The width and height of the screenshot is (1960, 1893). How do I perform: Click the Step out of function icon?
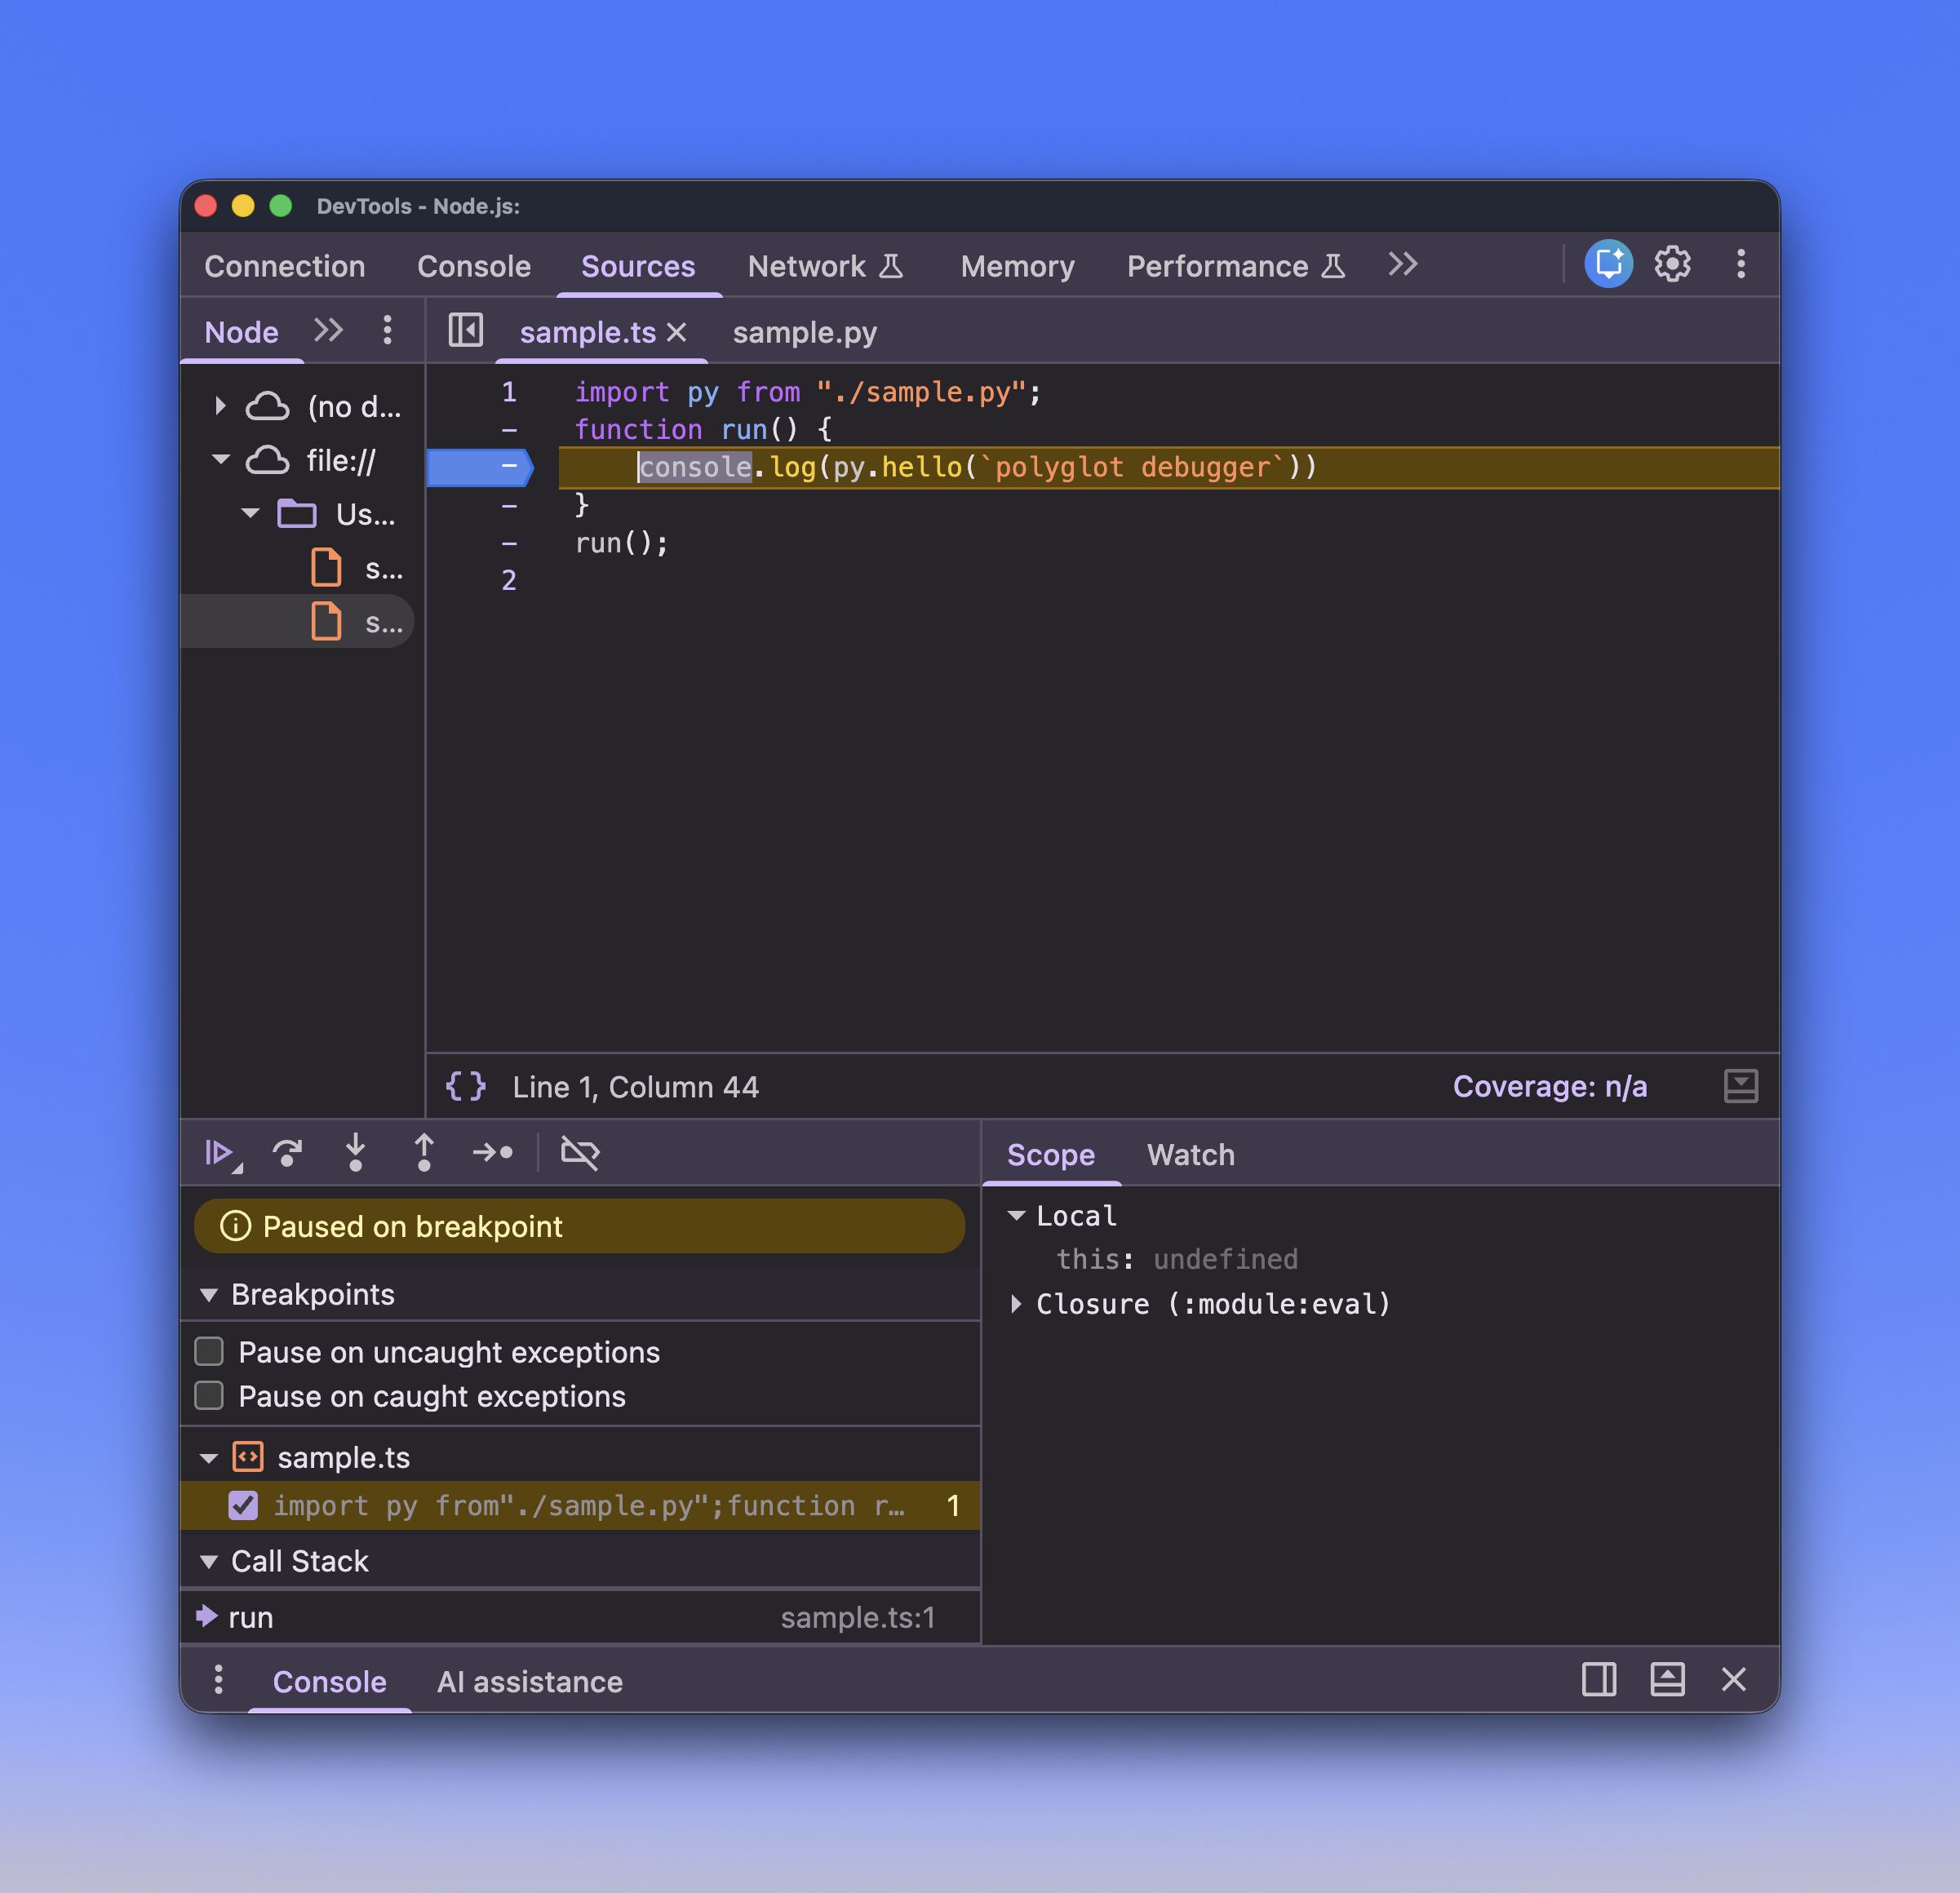(424, 1153)
